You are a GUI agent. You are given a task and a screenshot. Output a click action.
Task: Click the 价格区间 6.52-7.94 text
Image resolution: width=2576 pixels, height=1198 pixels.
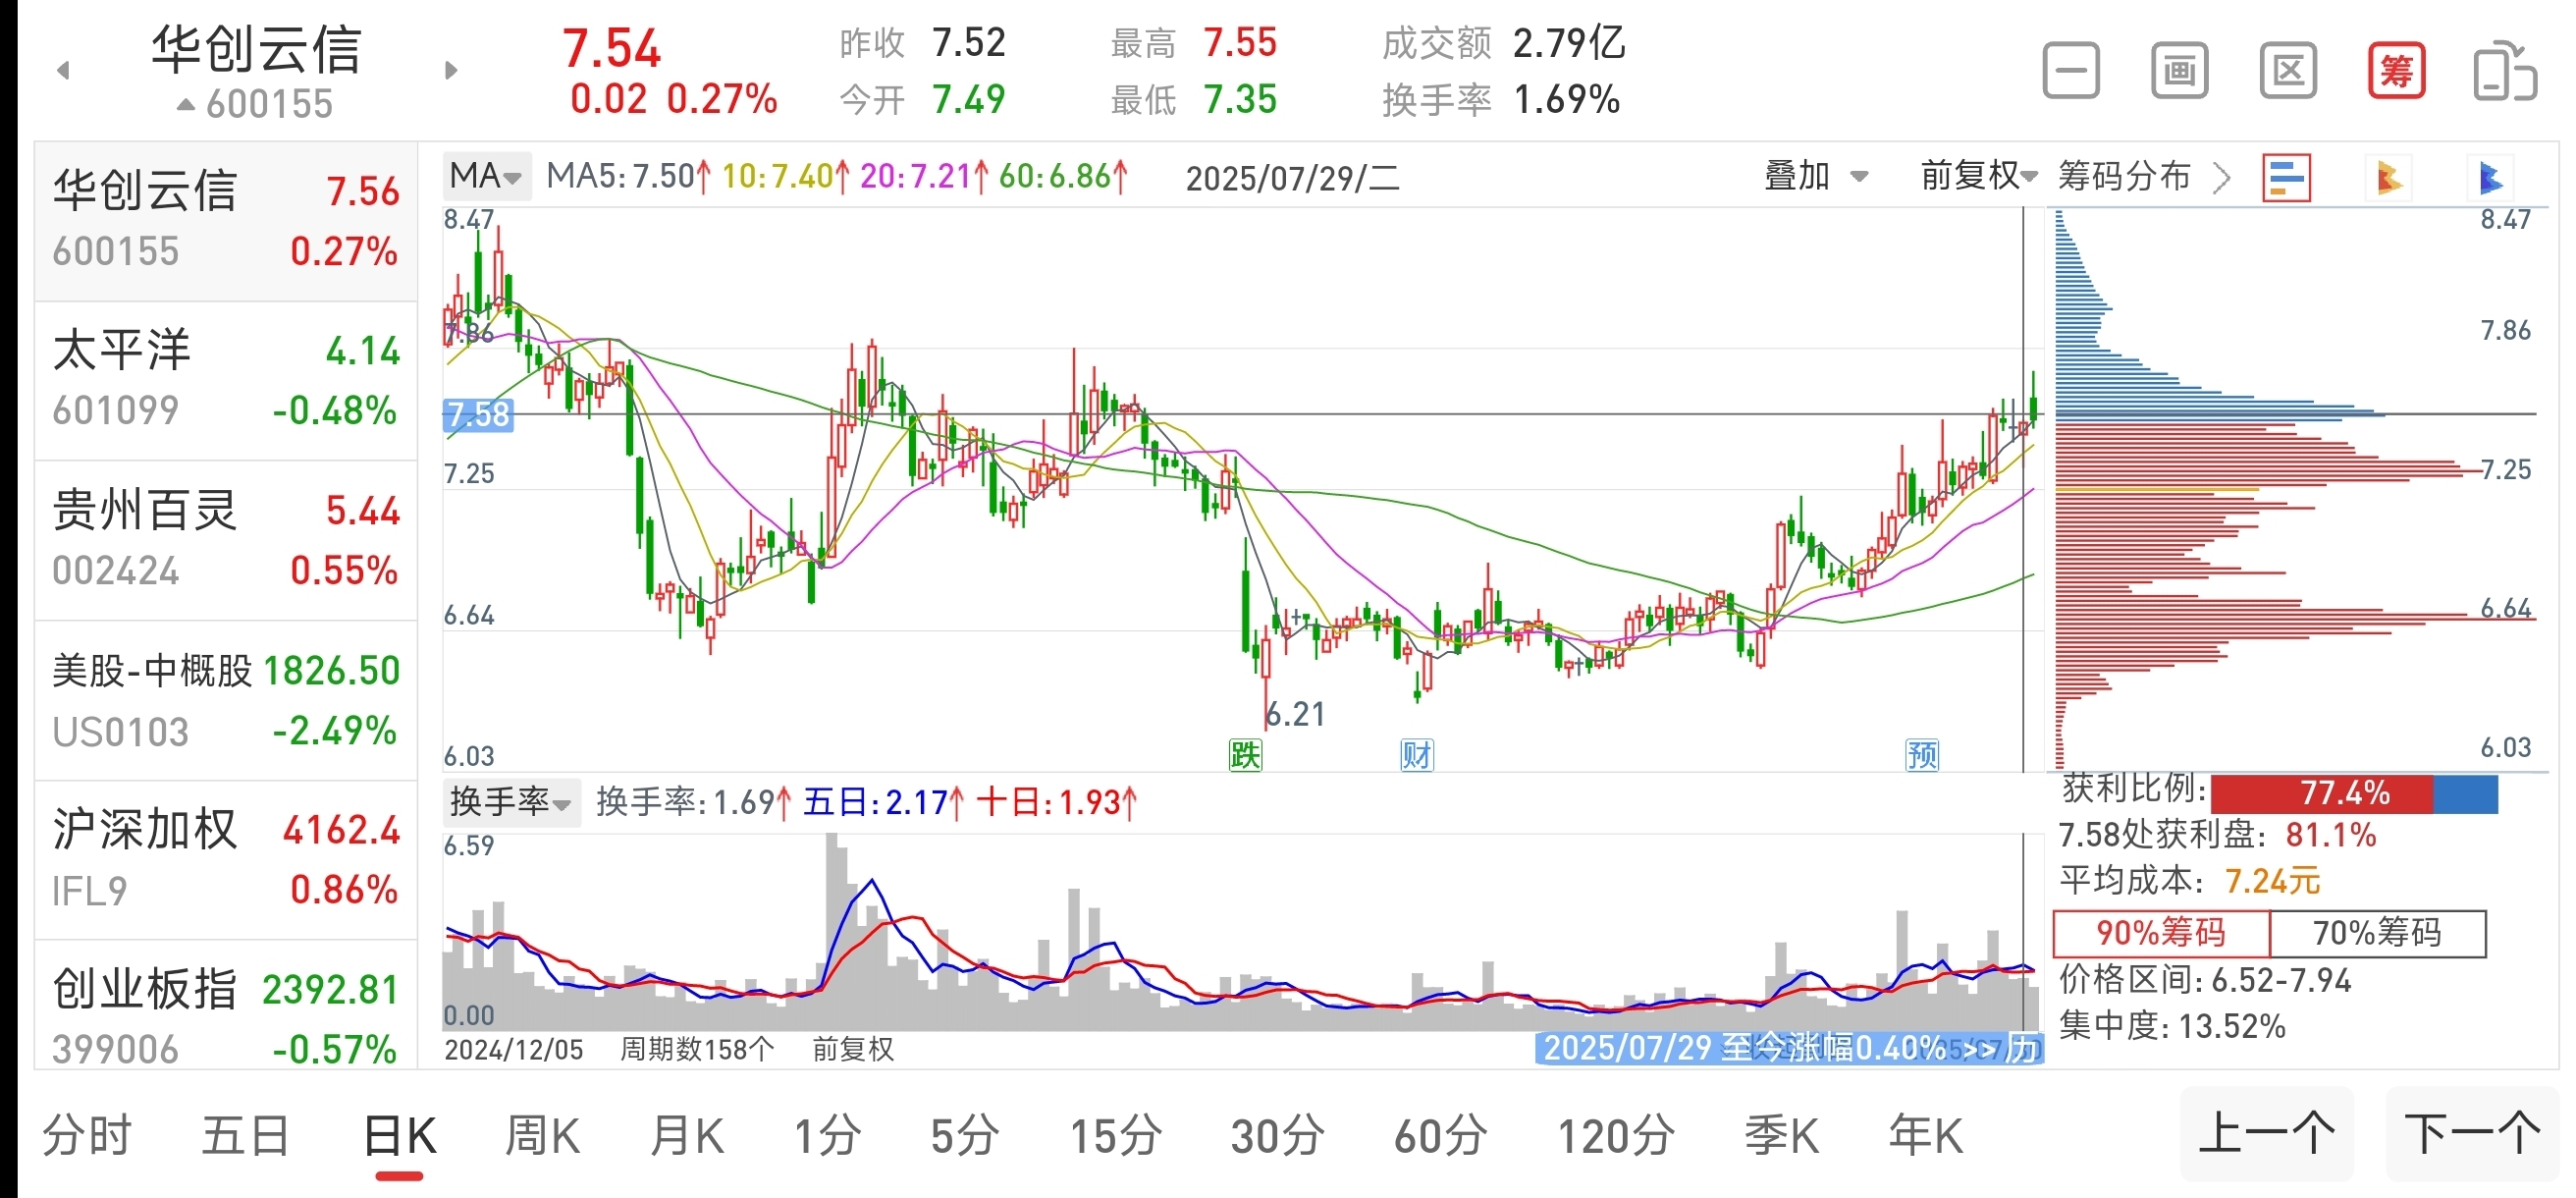2205,979
